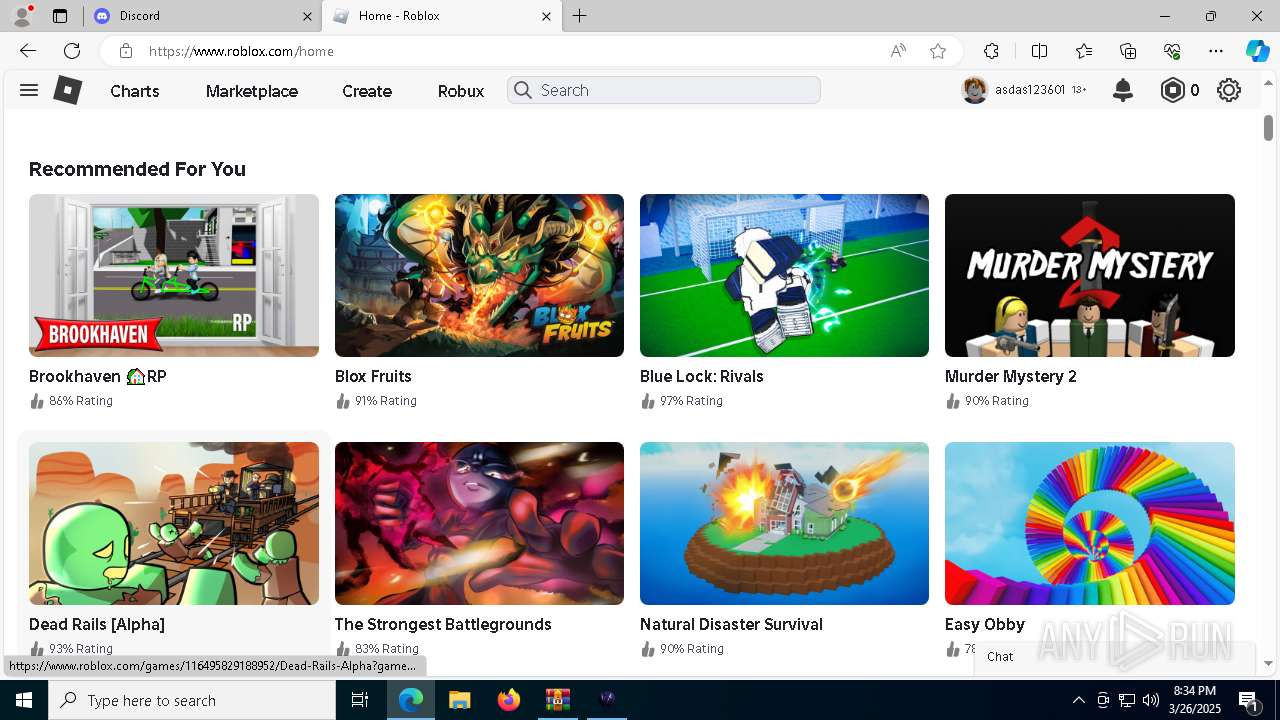Viewport: 1280px width, 720px height.
Task: View site information lock icon
Action: [126, 51]
